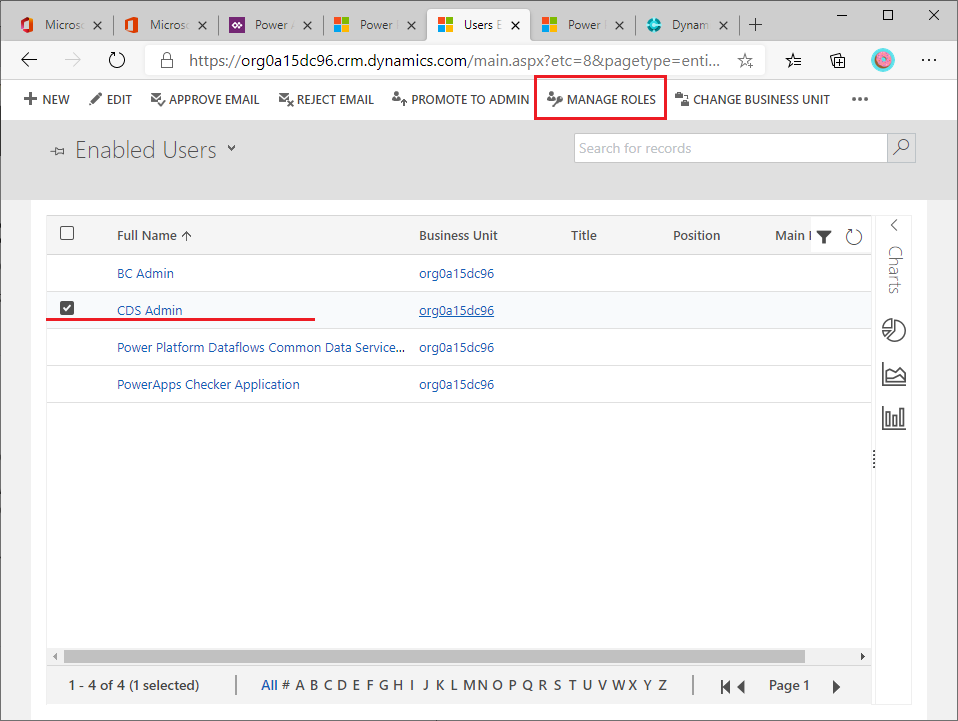Image resolution: width=958 pixels, height=721 pixels.
Task: Open the browser profile avatar
Action: click(x=883, y=60)
